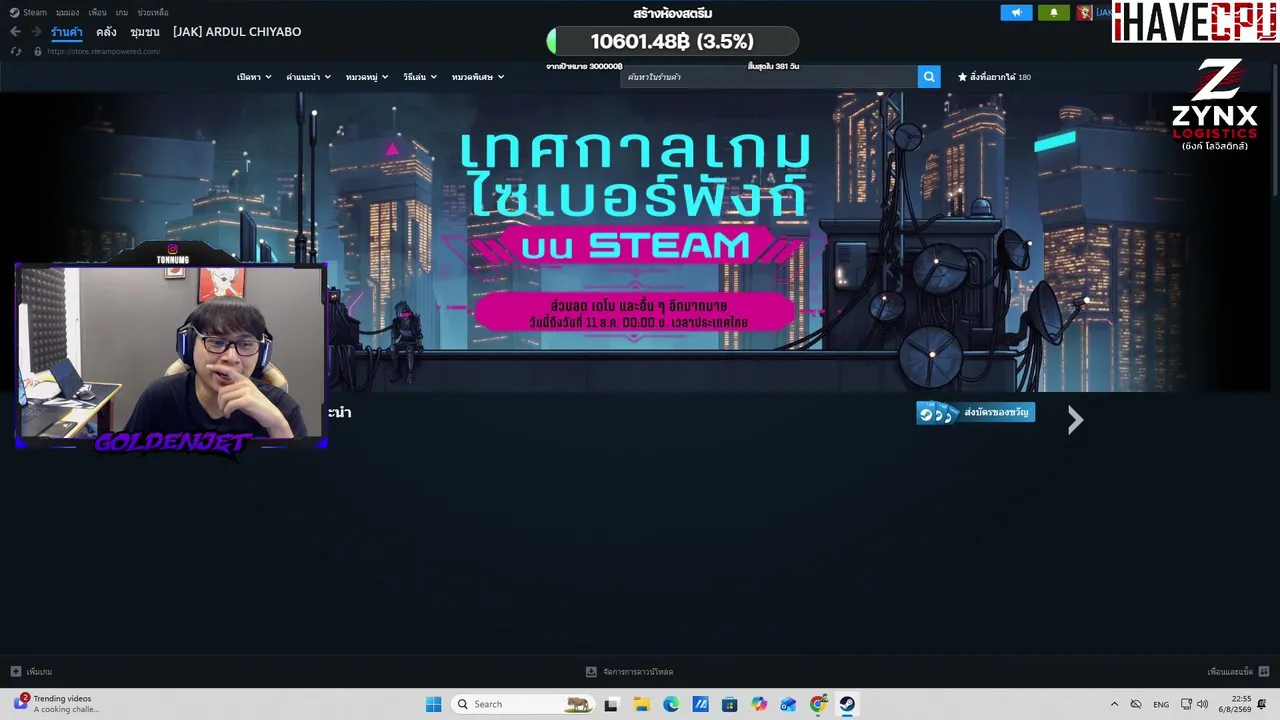Expand the หมวดพิเศษ store dropdown
1280x720 pixels.
point(478,77)
